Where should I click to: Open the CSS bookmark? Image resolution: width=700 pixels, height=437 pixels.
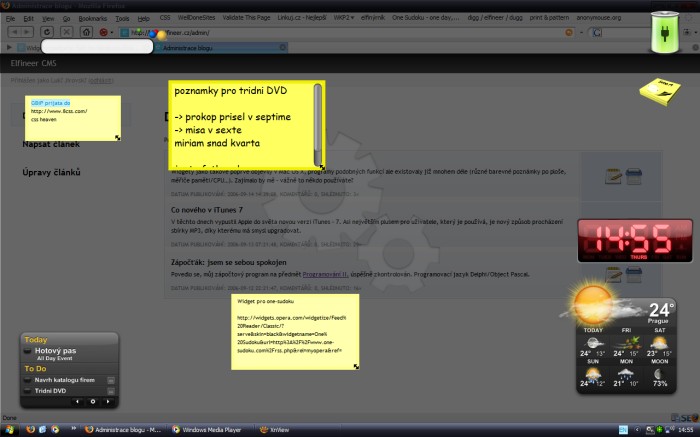[165, 18]
